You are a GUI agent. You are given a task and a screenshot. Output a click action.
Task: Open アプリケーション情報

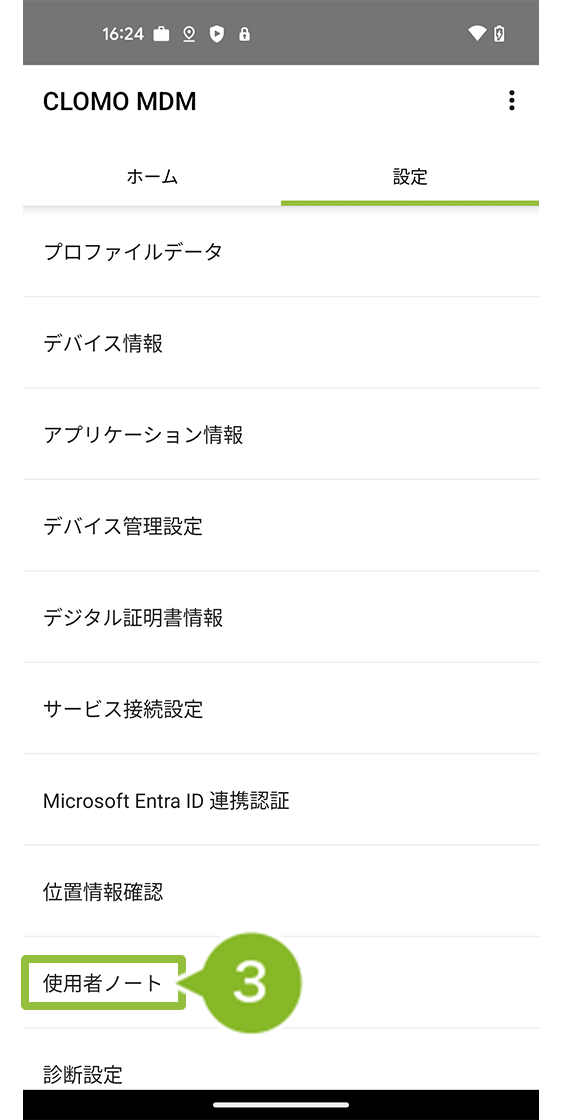point(281,434)
